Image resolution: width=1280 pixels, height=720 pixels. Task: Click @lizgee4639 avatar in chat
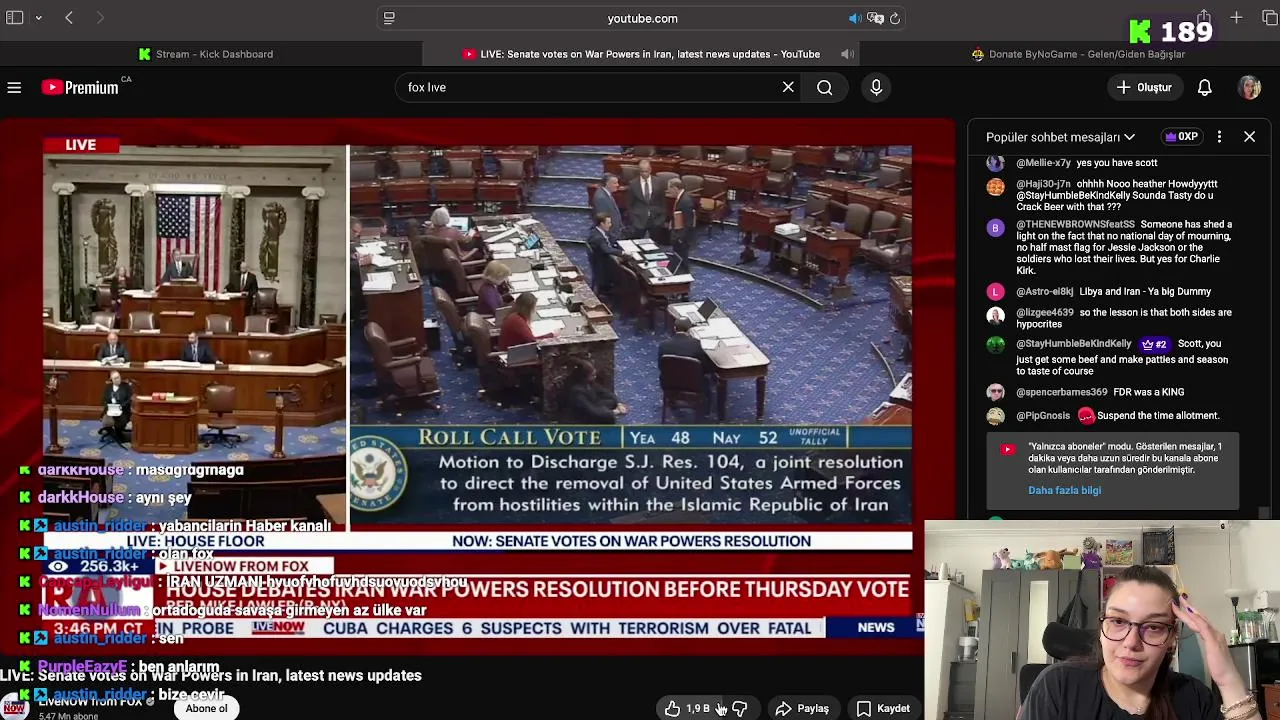[x=995, y=314]
